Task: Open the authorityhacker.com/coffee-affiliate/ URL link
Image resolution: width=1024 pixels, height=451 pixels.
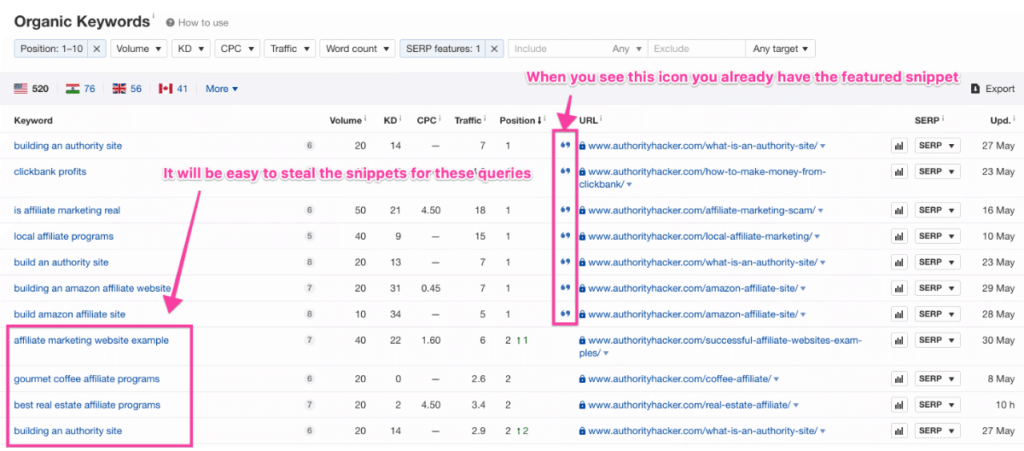Action: 679,379
